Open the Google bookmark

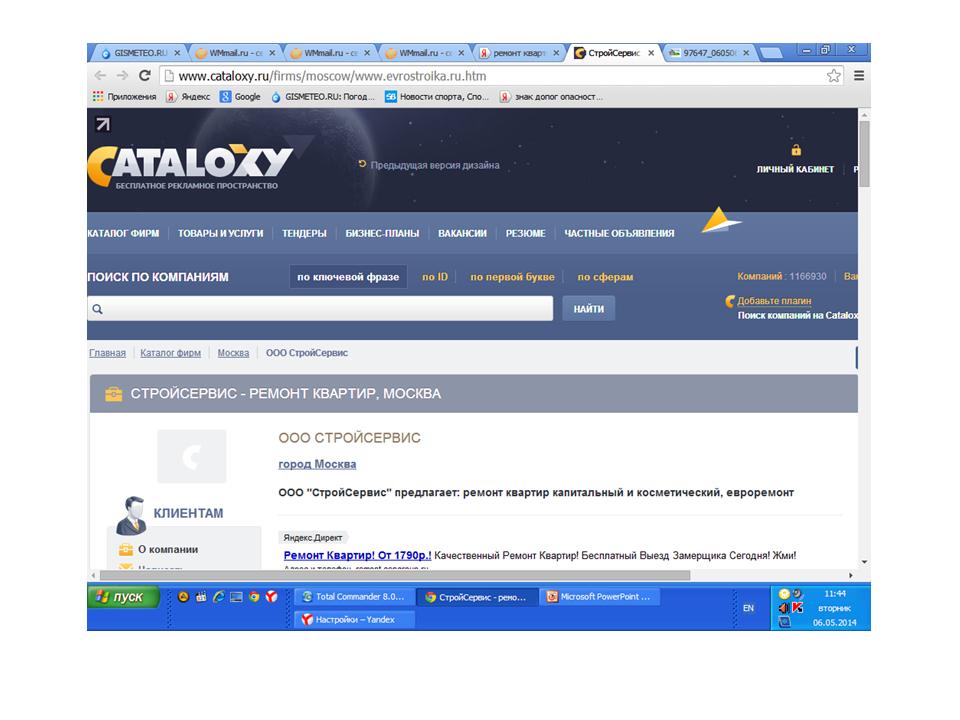(x=241, y=97)
